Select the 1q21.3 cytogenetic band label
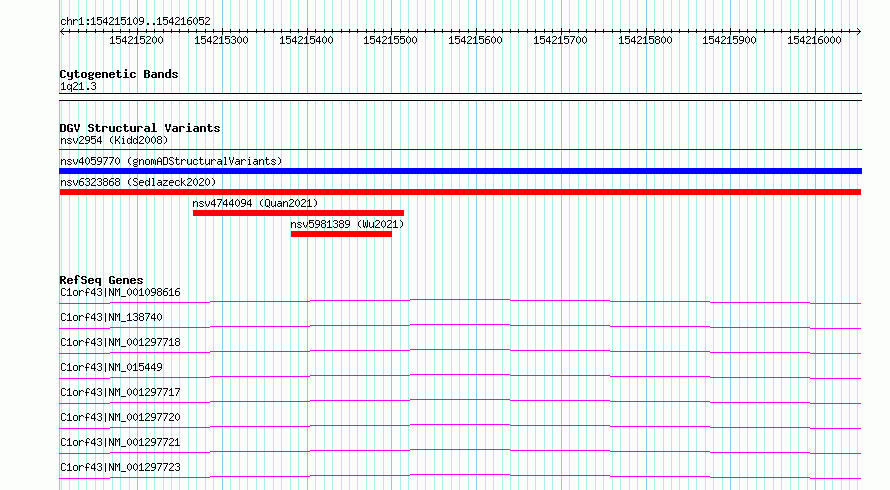 pyautogui.click(x=78, y=86)
